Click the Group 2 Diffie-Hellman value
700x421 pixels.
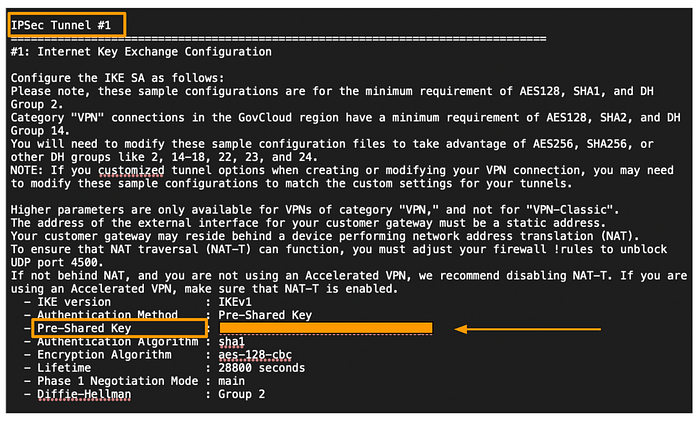pyautogui.click(x=242, y=394)
